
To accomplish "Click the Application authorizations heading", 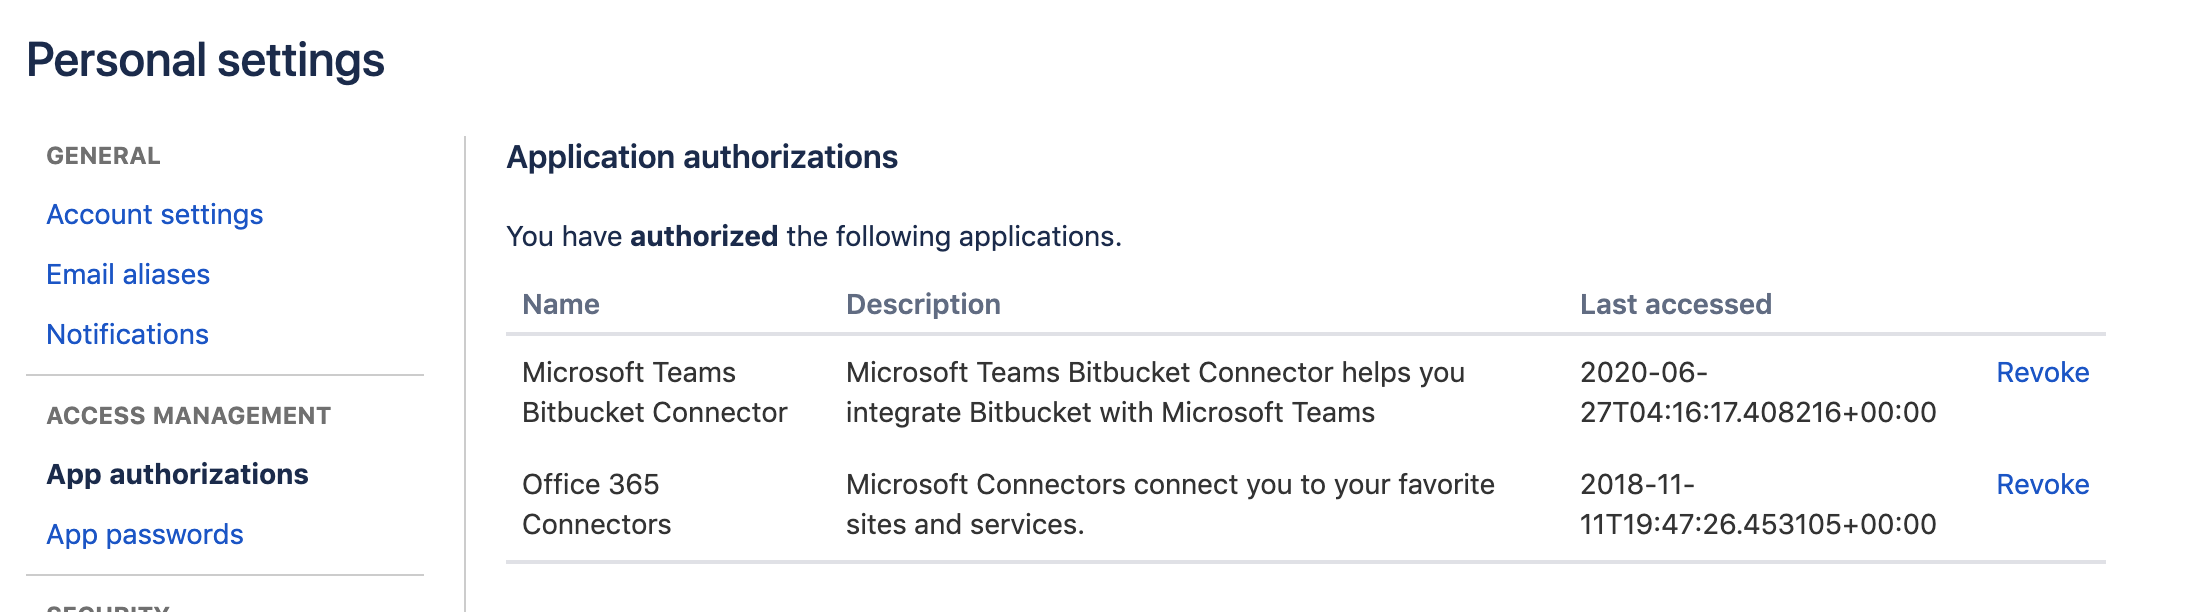I will click(702, 157).
